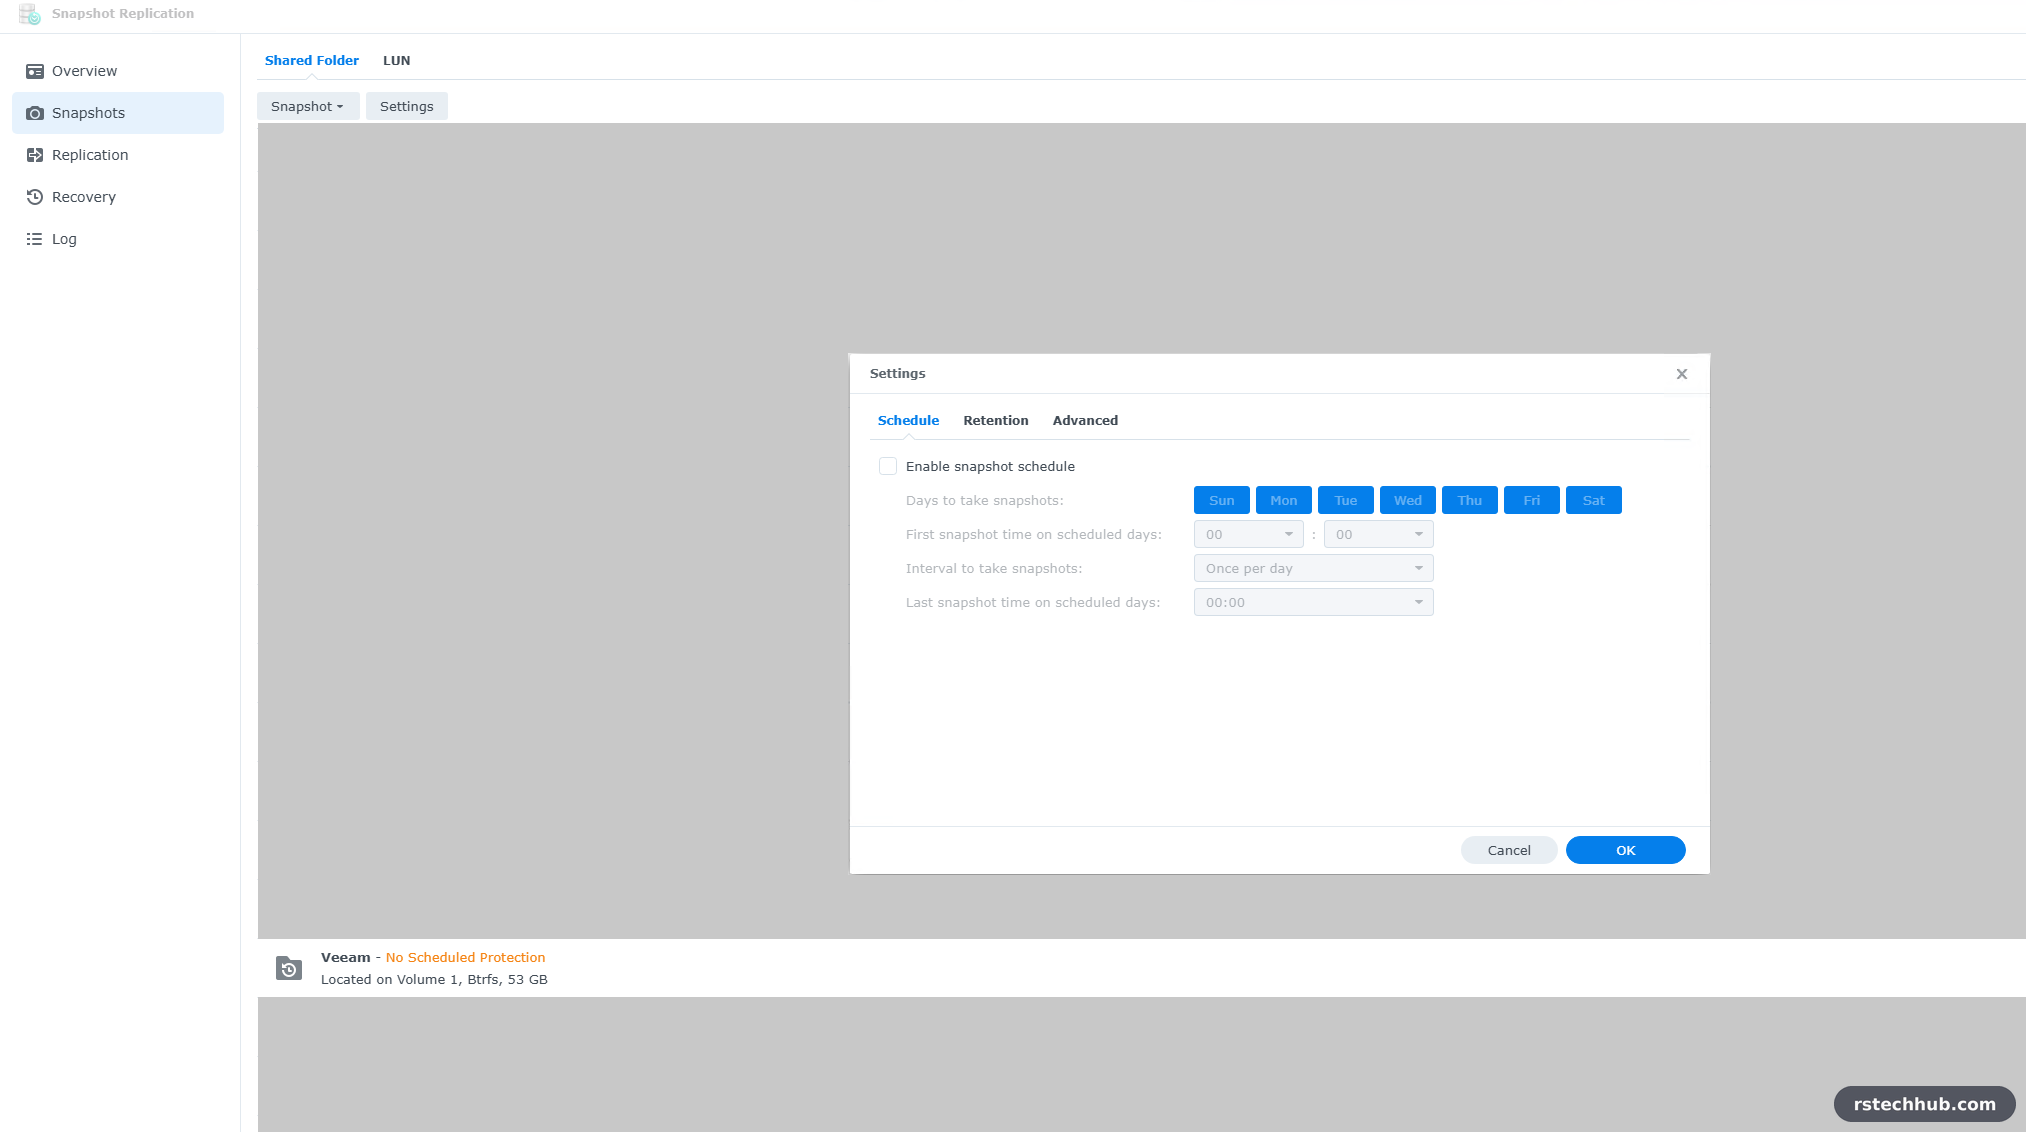This screenshot has width=2026, height=1132.
Task: Toggle Sun day button
Action: click(1222, 500)
